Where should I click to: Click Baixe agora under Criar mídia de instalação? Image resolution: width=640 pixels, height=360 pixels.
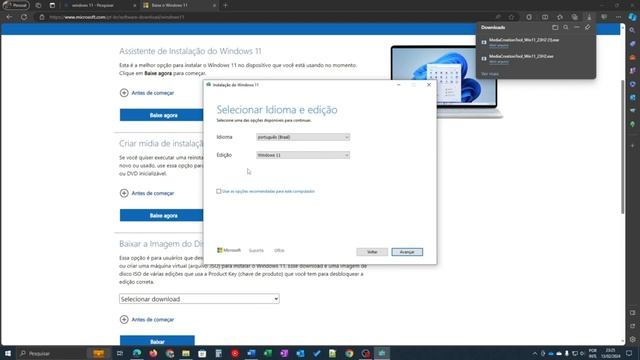[x=163, y=215]
